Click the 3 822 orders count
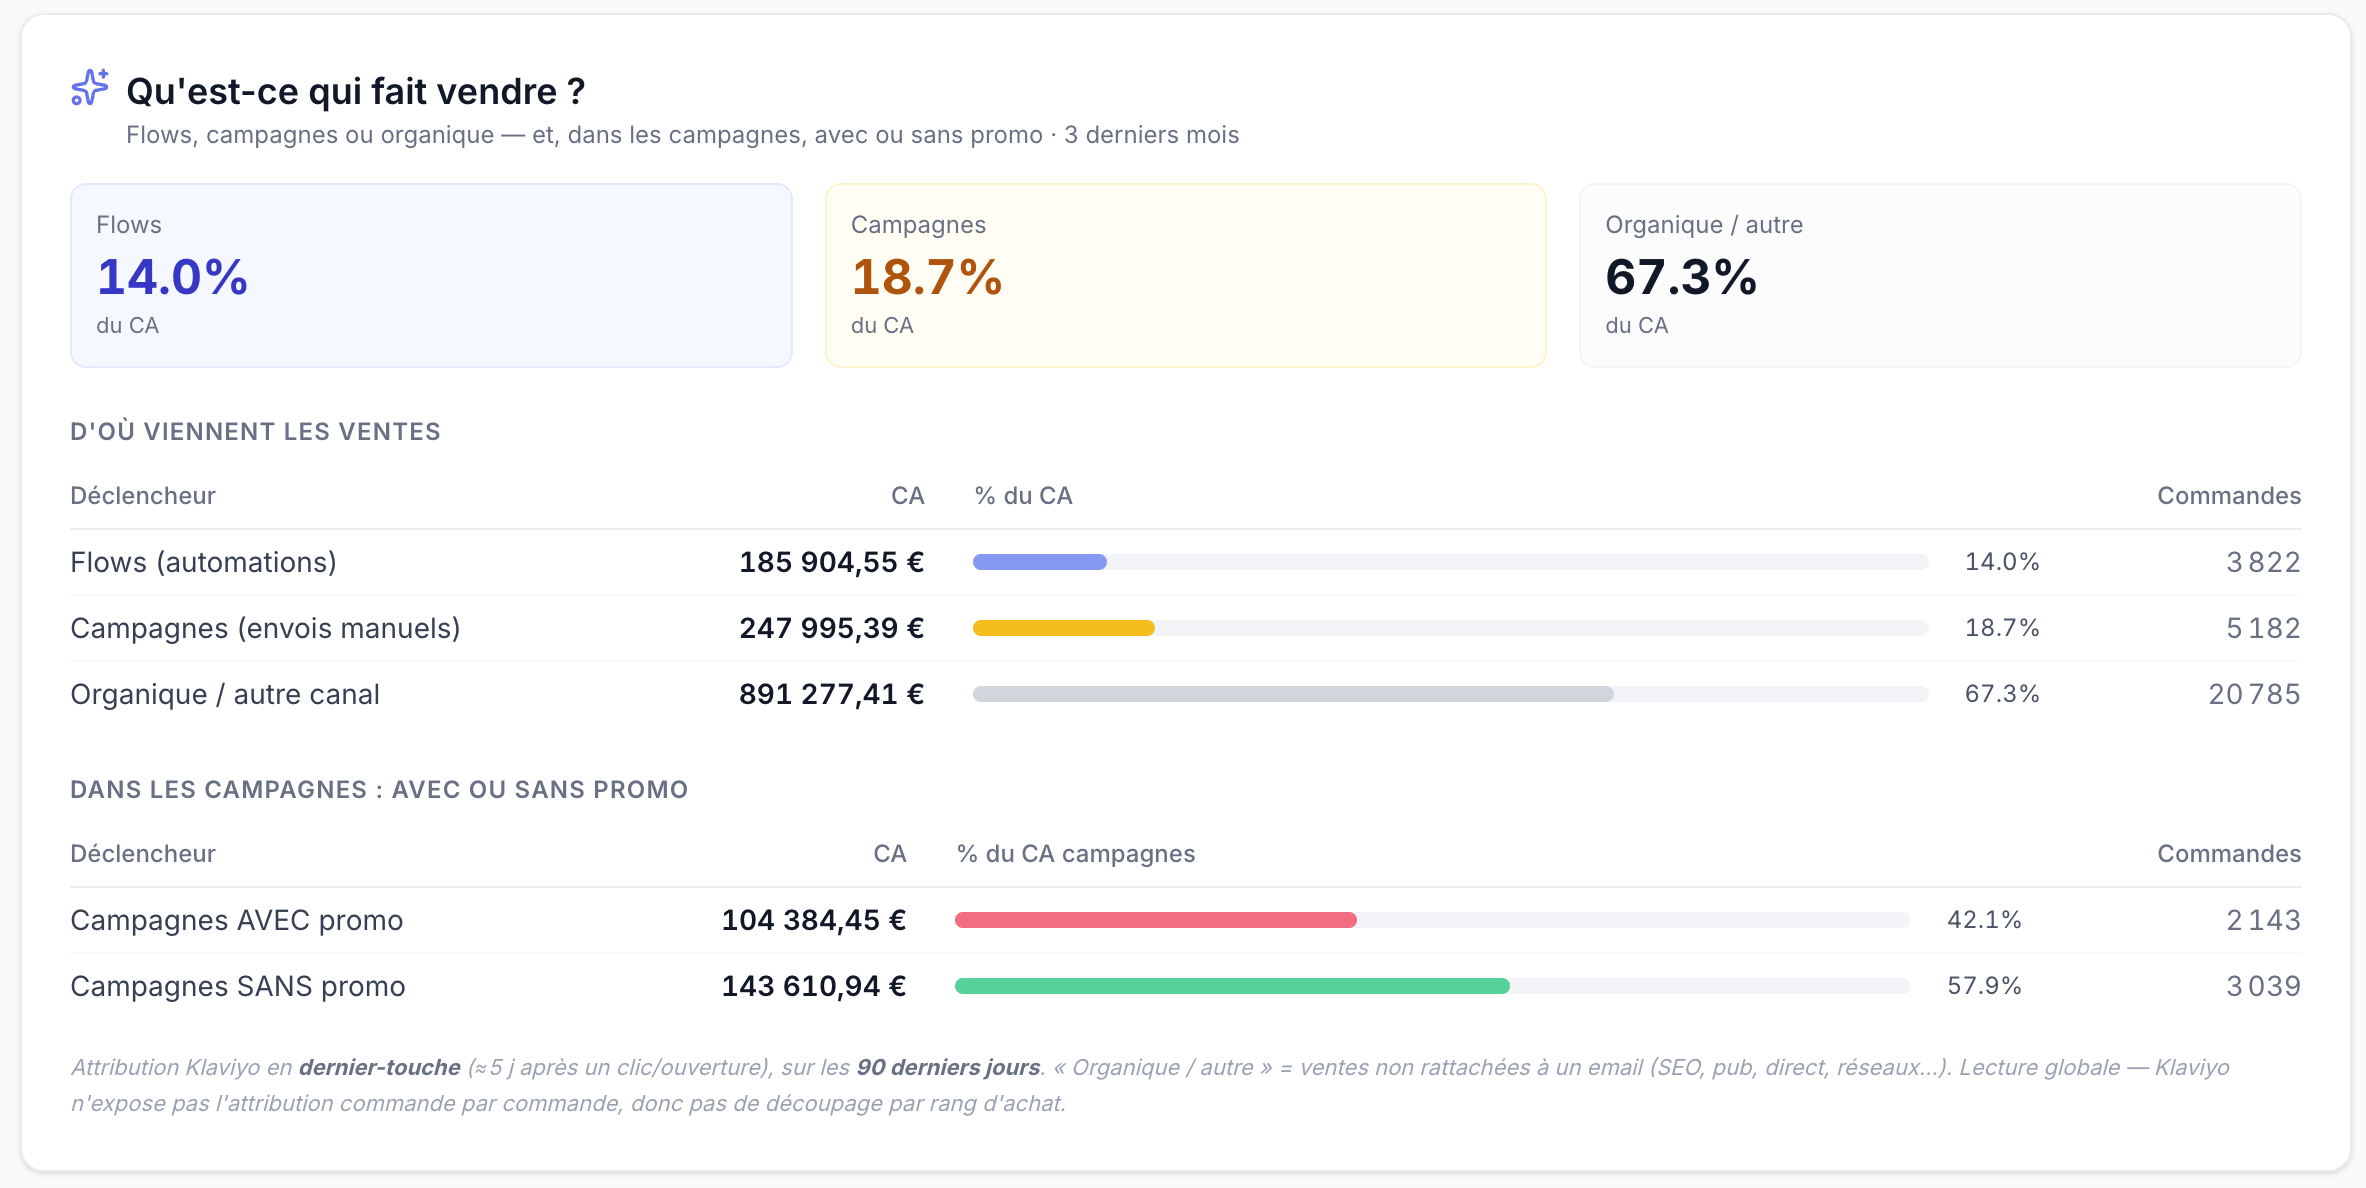The image size is (2366, 1188). click(2263, 562)
